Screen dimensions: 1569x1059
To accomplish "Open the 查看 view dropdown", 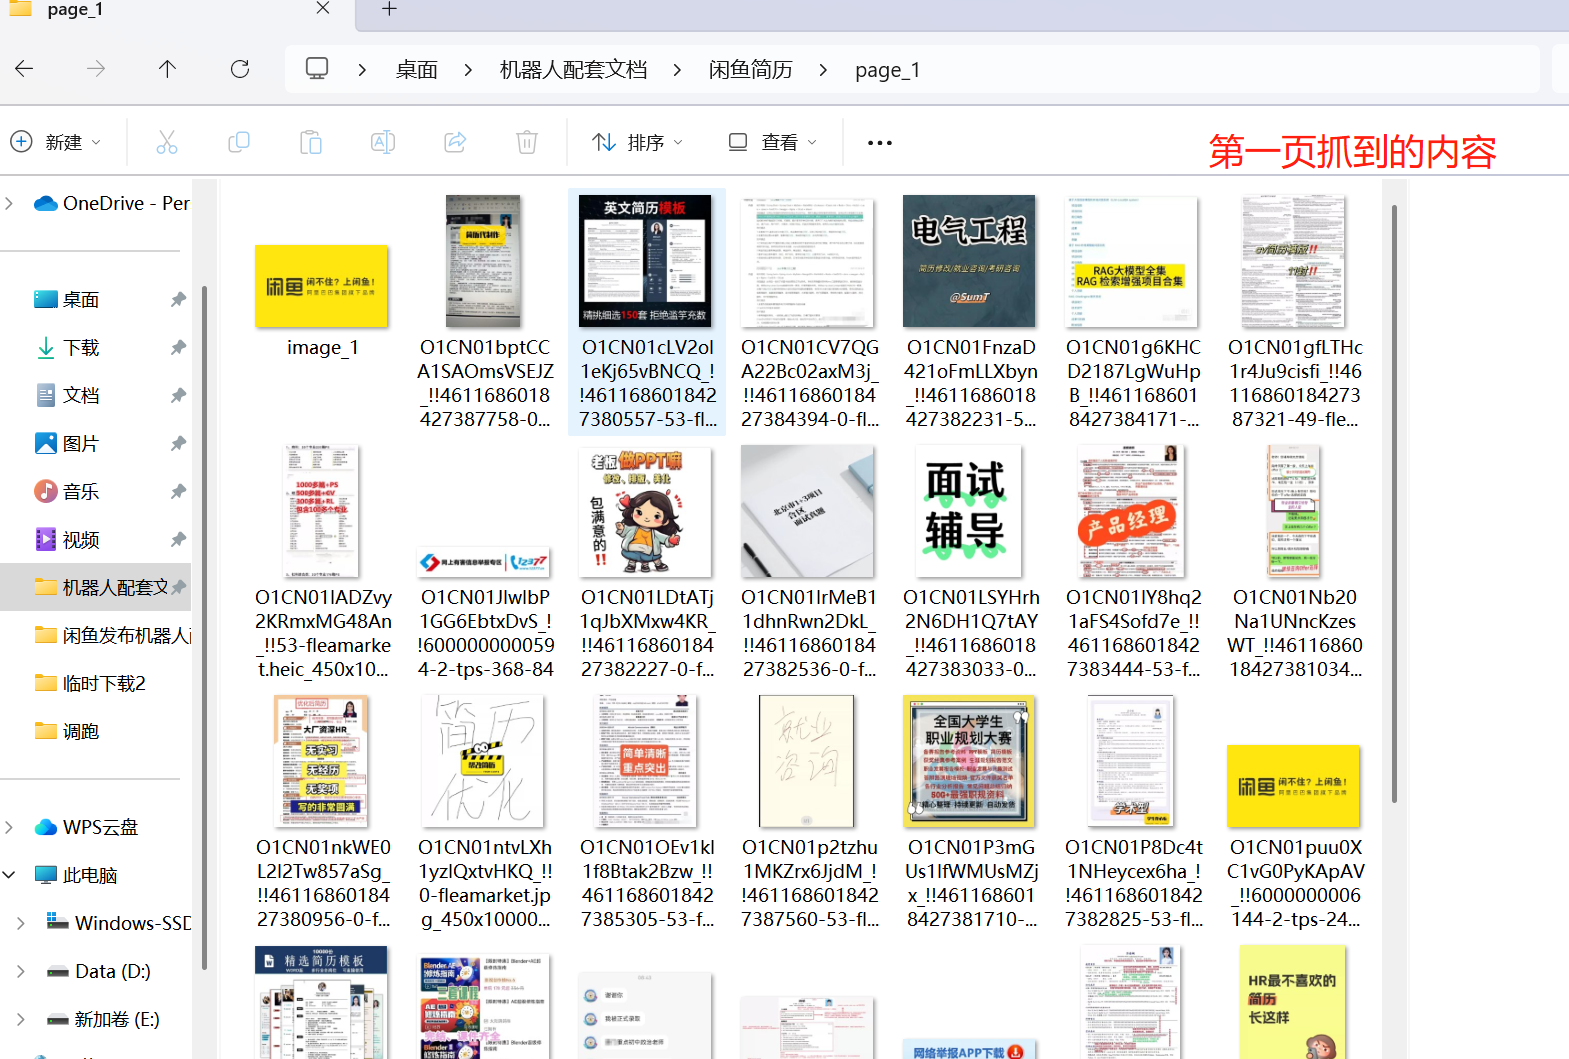I will point(772,143).
